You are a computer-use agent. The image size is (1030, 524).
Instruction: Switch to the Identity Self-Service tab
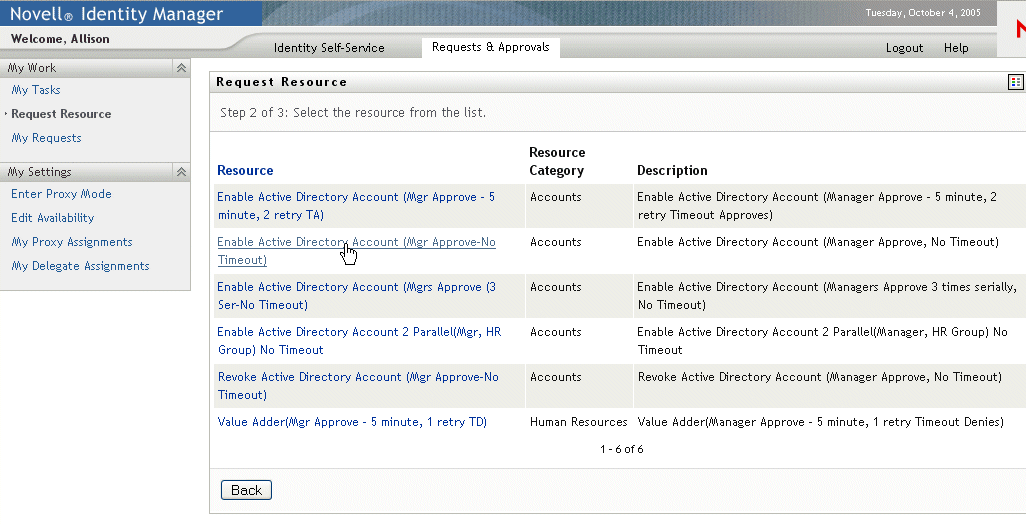[329, 48]
